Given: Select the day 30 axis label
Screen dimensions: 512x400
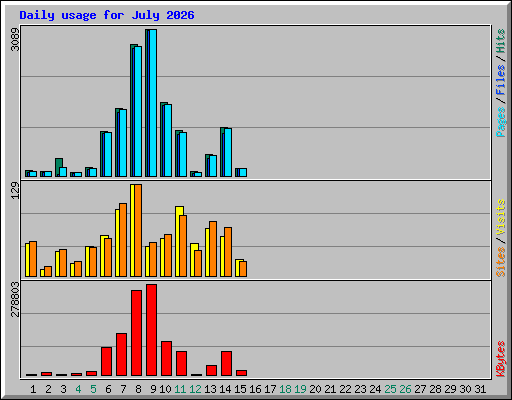Looking at the screenshot, I should 465,389.
